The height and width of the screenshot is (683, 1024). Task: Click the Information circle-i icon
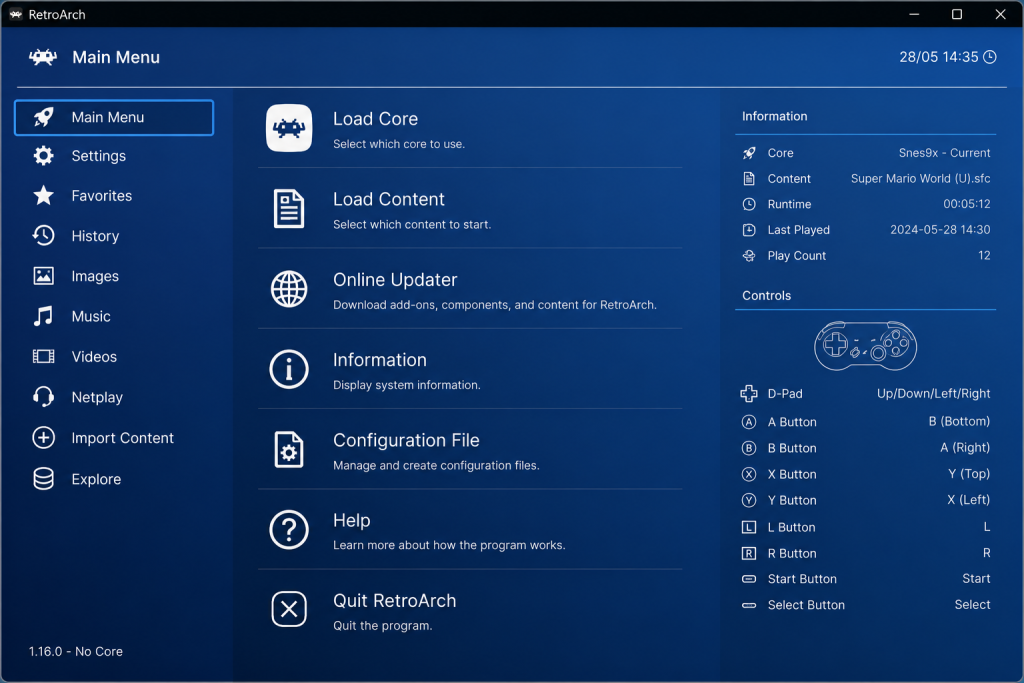click(x=289, y=369)
